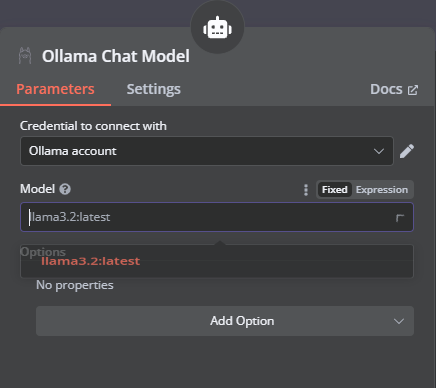The image size is (436, 388).
Task: Click inside the Model input field
Action: coord(217,217)
